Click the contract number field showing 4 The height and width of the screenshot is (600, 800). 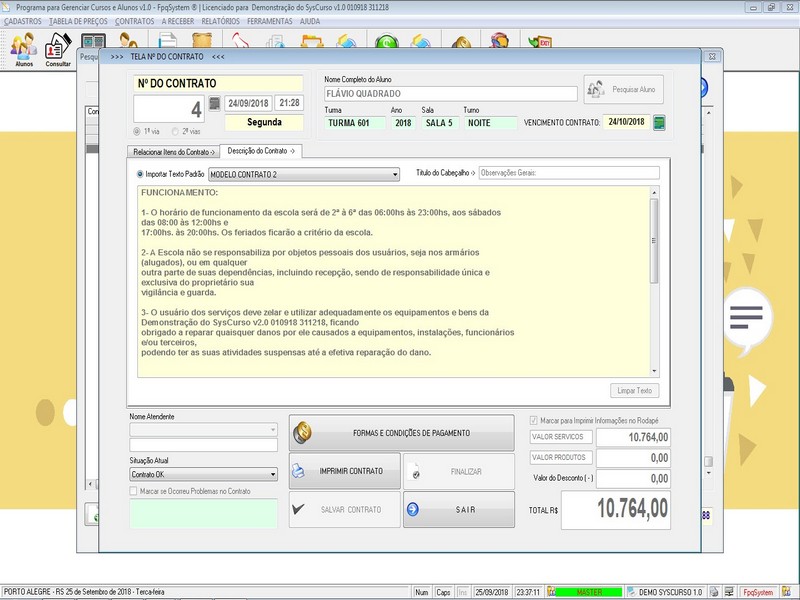point(169,109)
